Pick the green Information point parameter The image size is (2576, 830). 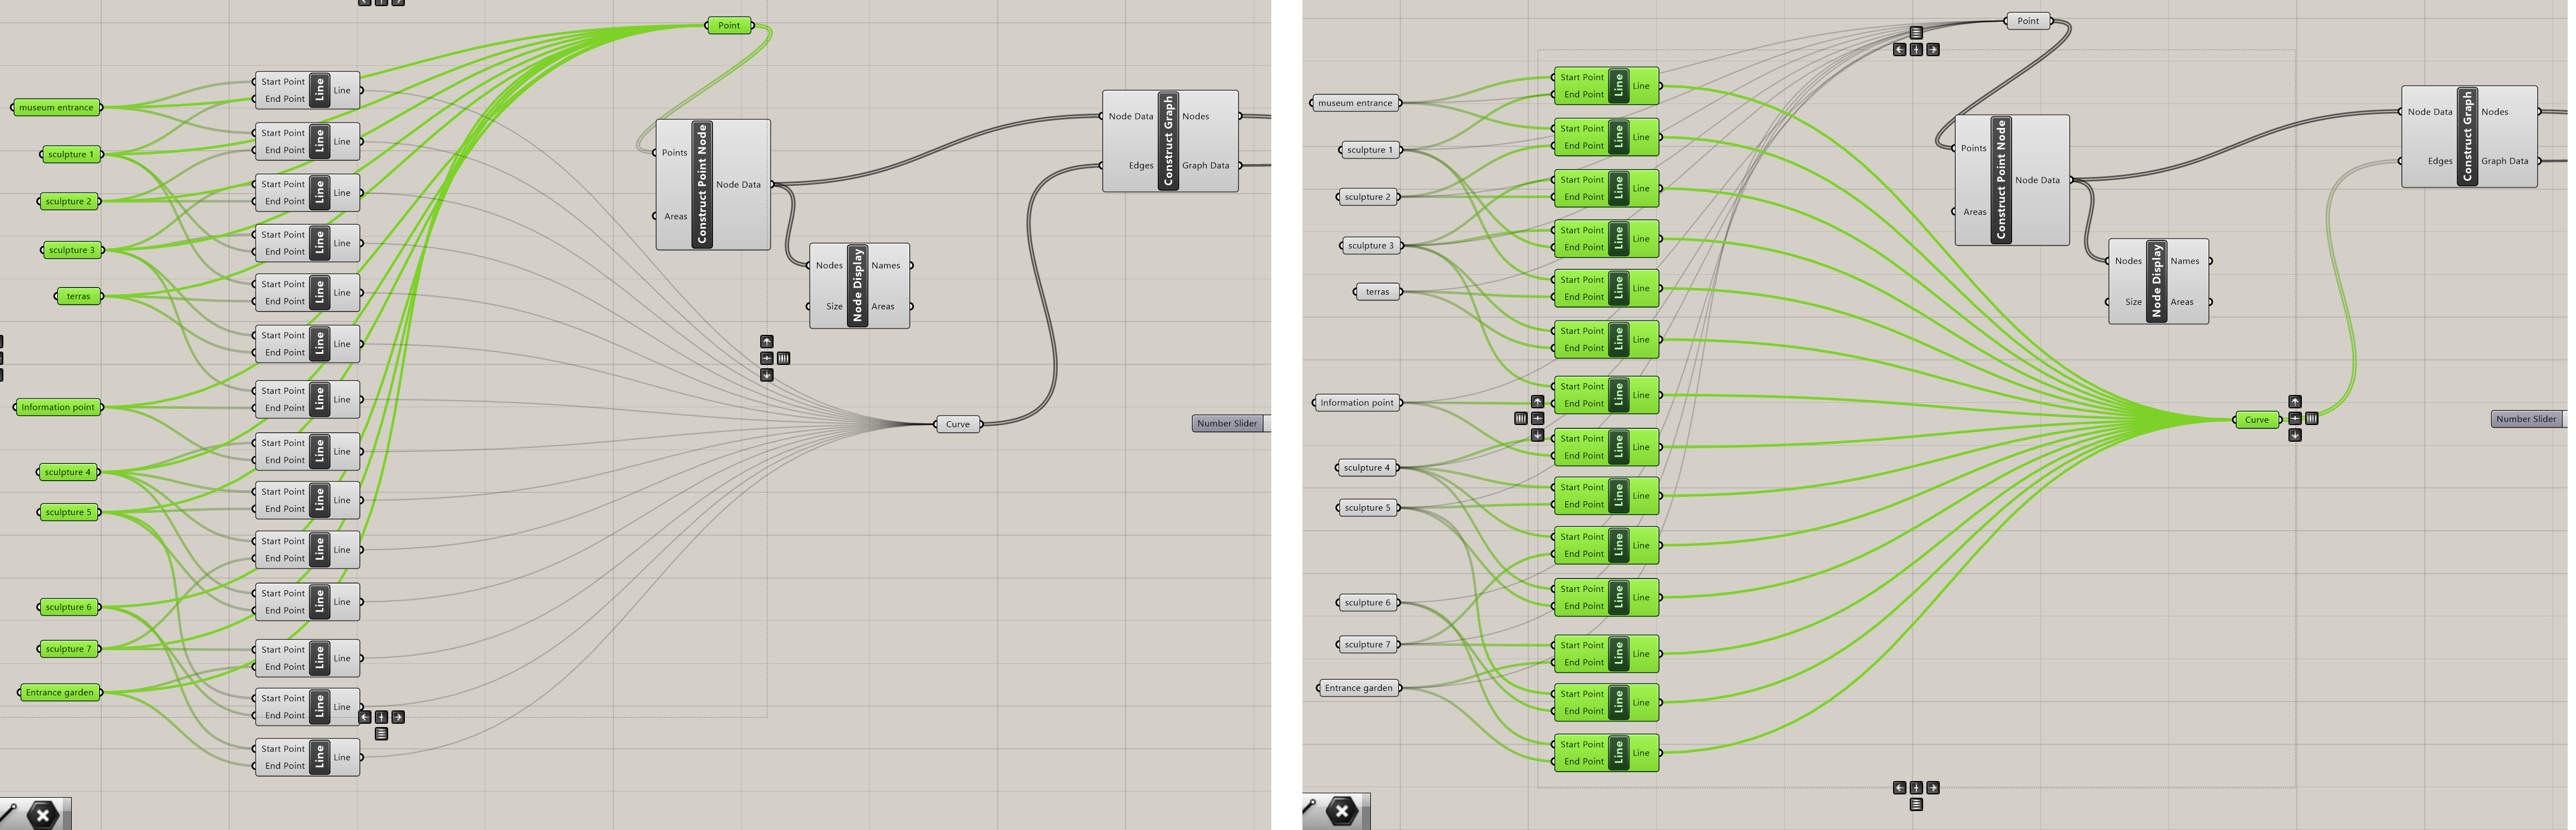coord(58,407)
